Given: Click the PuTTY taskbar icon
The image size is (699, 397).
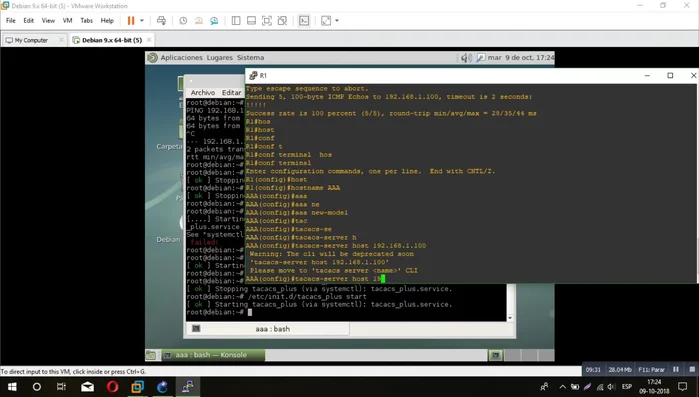Looking at the screenshot, I should tap(188, 387).
